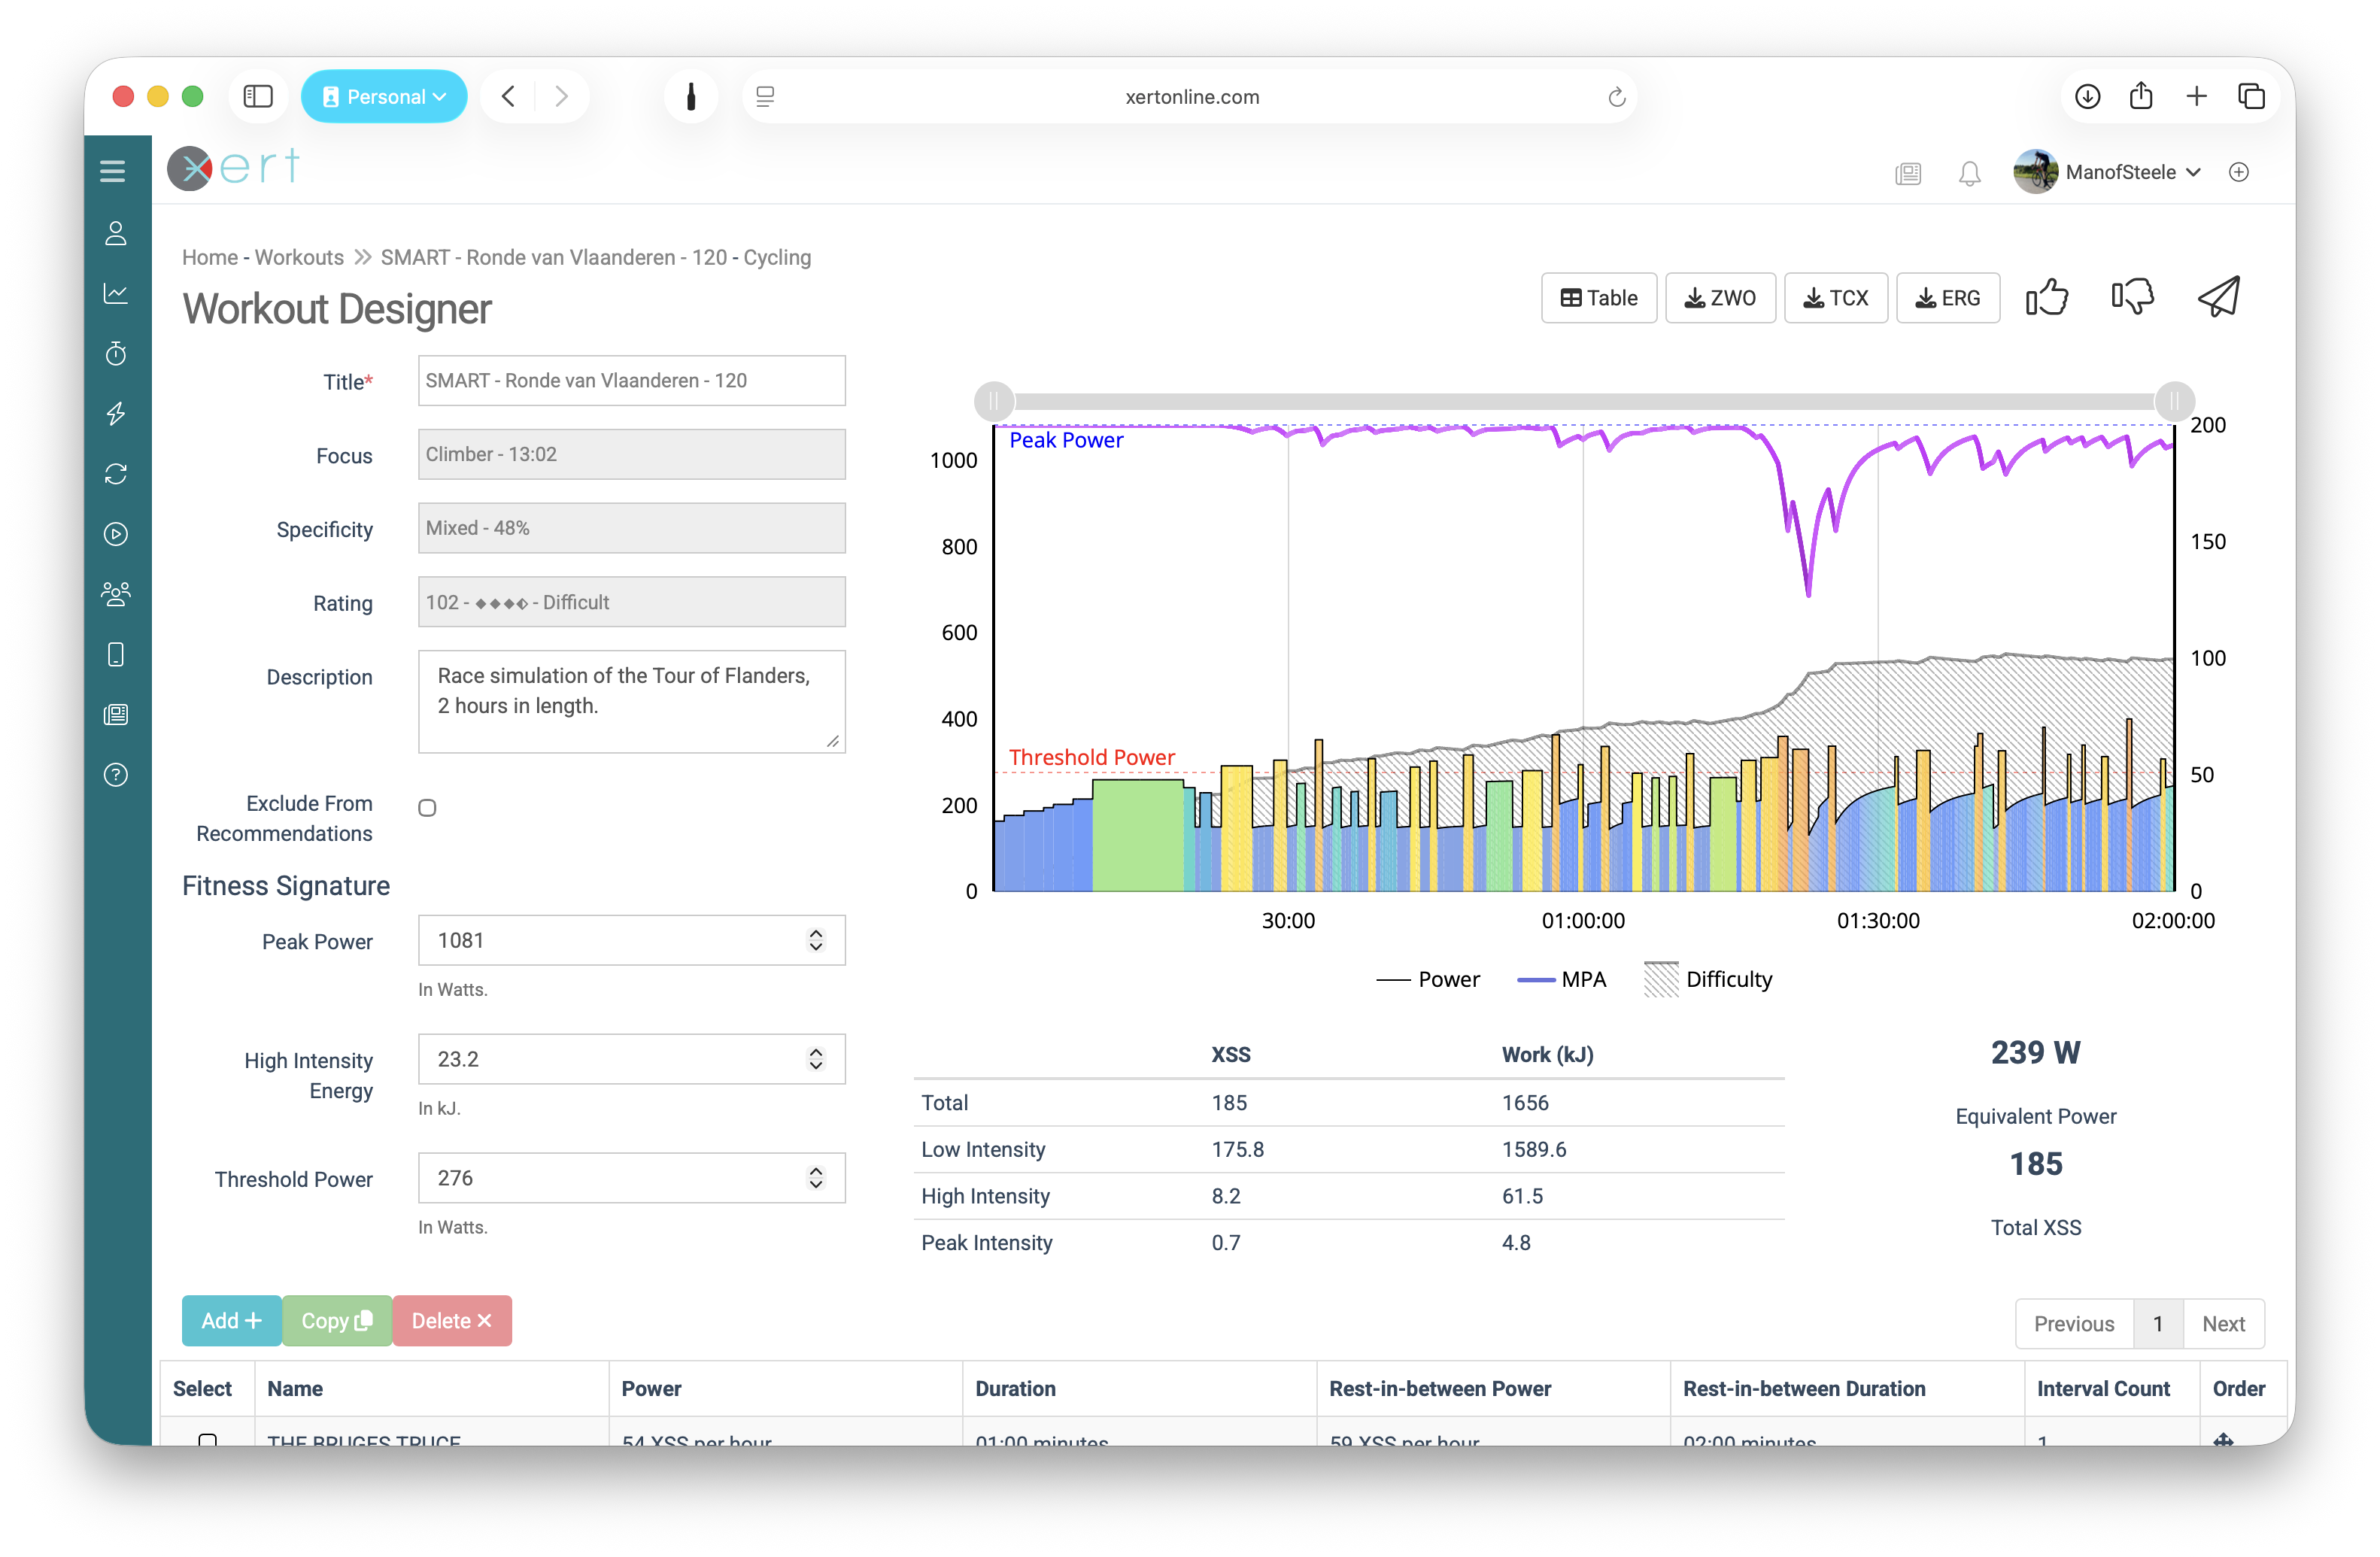Open the newspaper icon in the sidebar

tap(116, 714)
